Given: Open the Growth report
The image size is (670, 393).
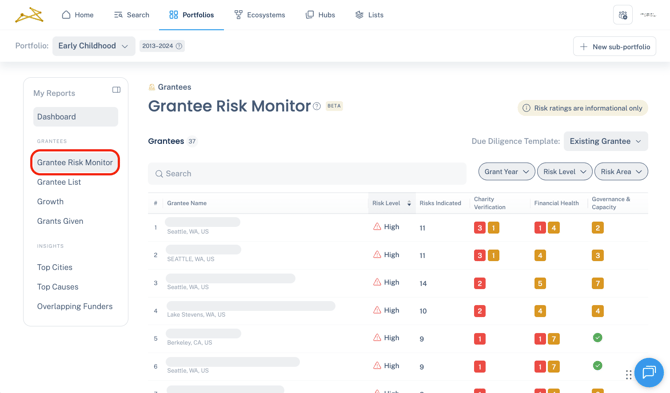Looking at the screenshot, I should coord(50,202).
